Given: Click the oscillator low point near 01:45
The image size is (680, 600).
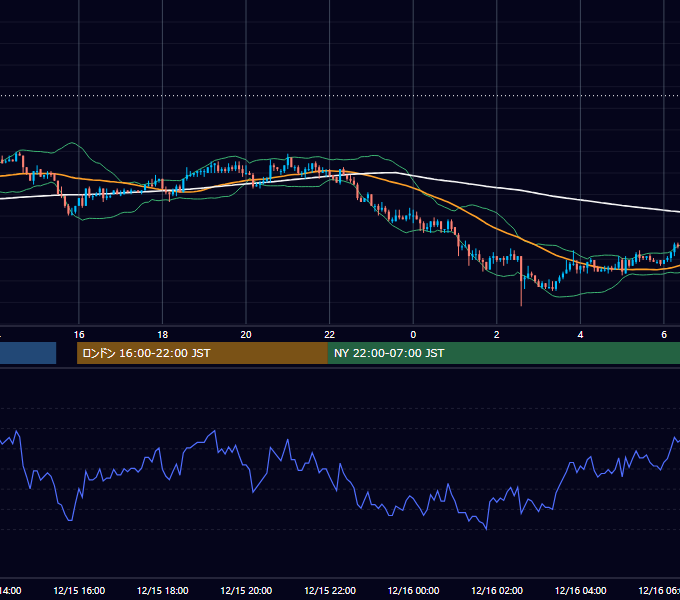Looking at the screenshot, I should point(486,528).
